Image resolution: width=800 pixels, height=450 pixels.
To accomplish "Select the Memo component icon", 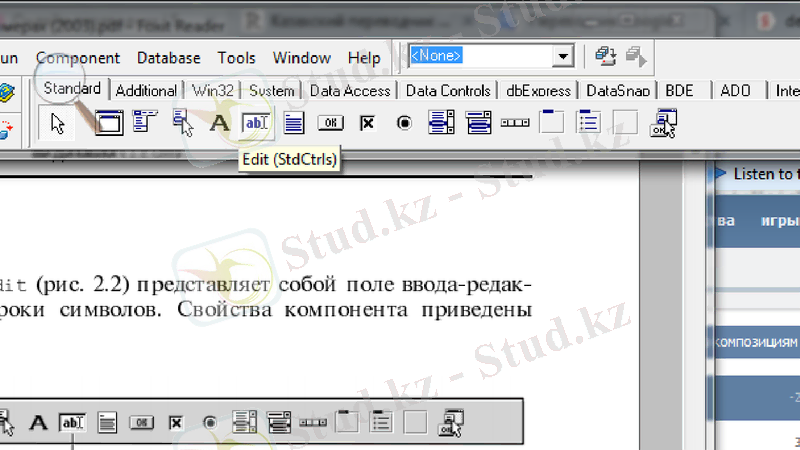I will click(293, 123).
